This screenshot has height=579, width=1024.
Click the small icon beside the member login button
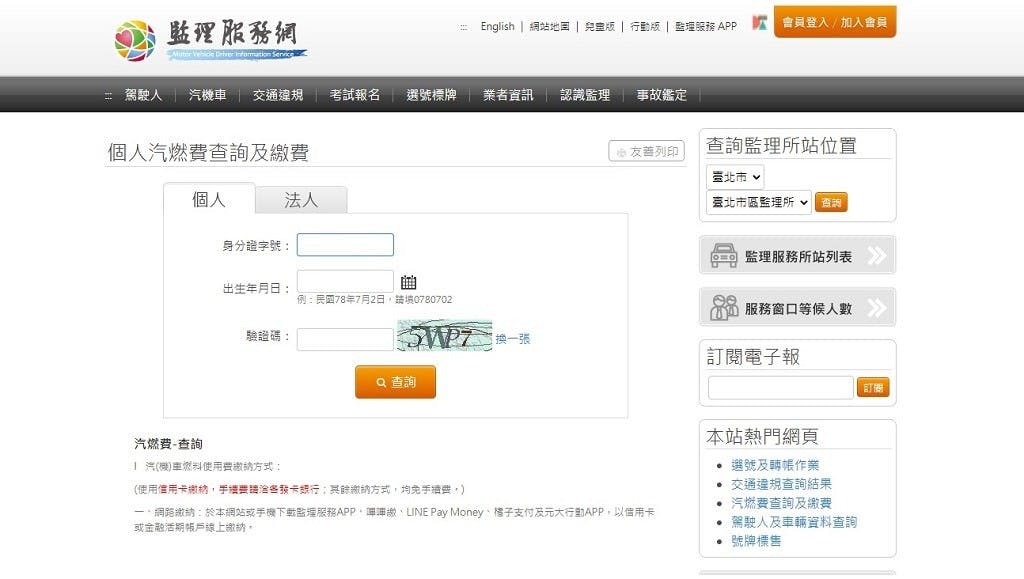point(759,23)
